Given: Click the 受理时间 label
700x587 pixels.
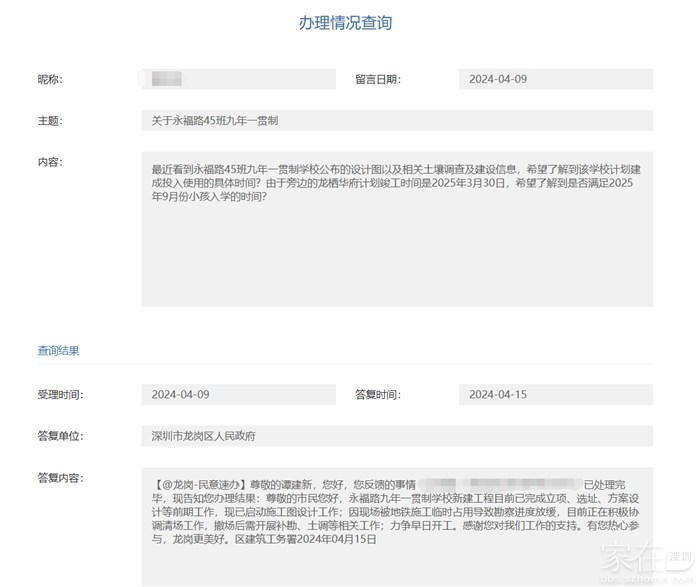Looking at the screenshot, I should (x=60, y=395).
